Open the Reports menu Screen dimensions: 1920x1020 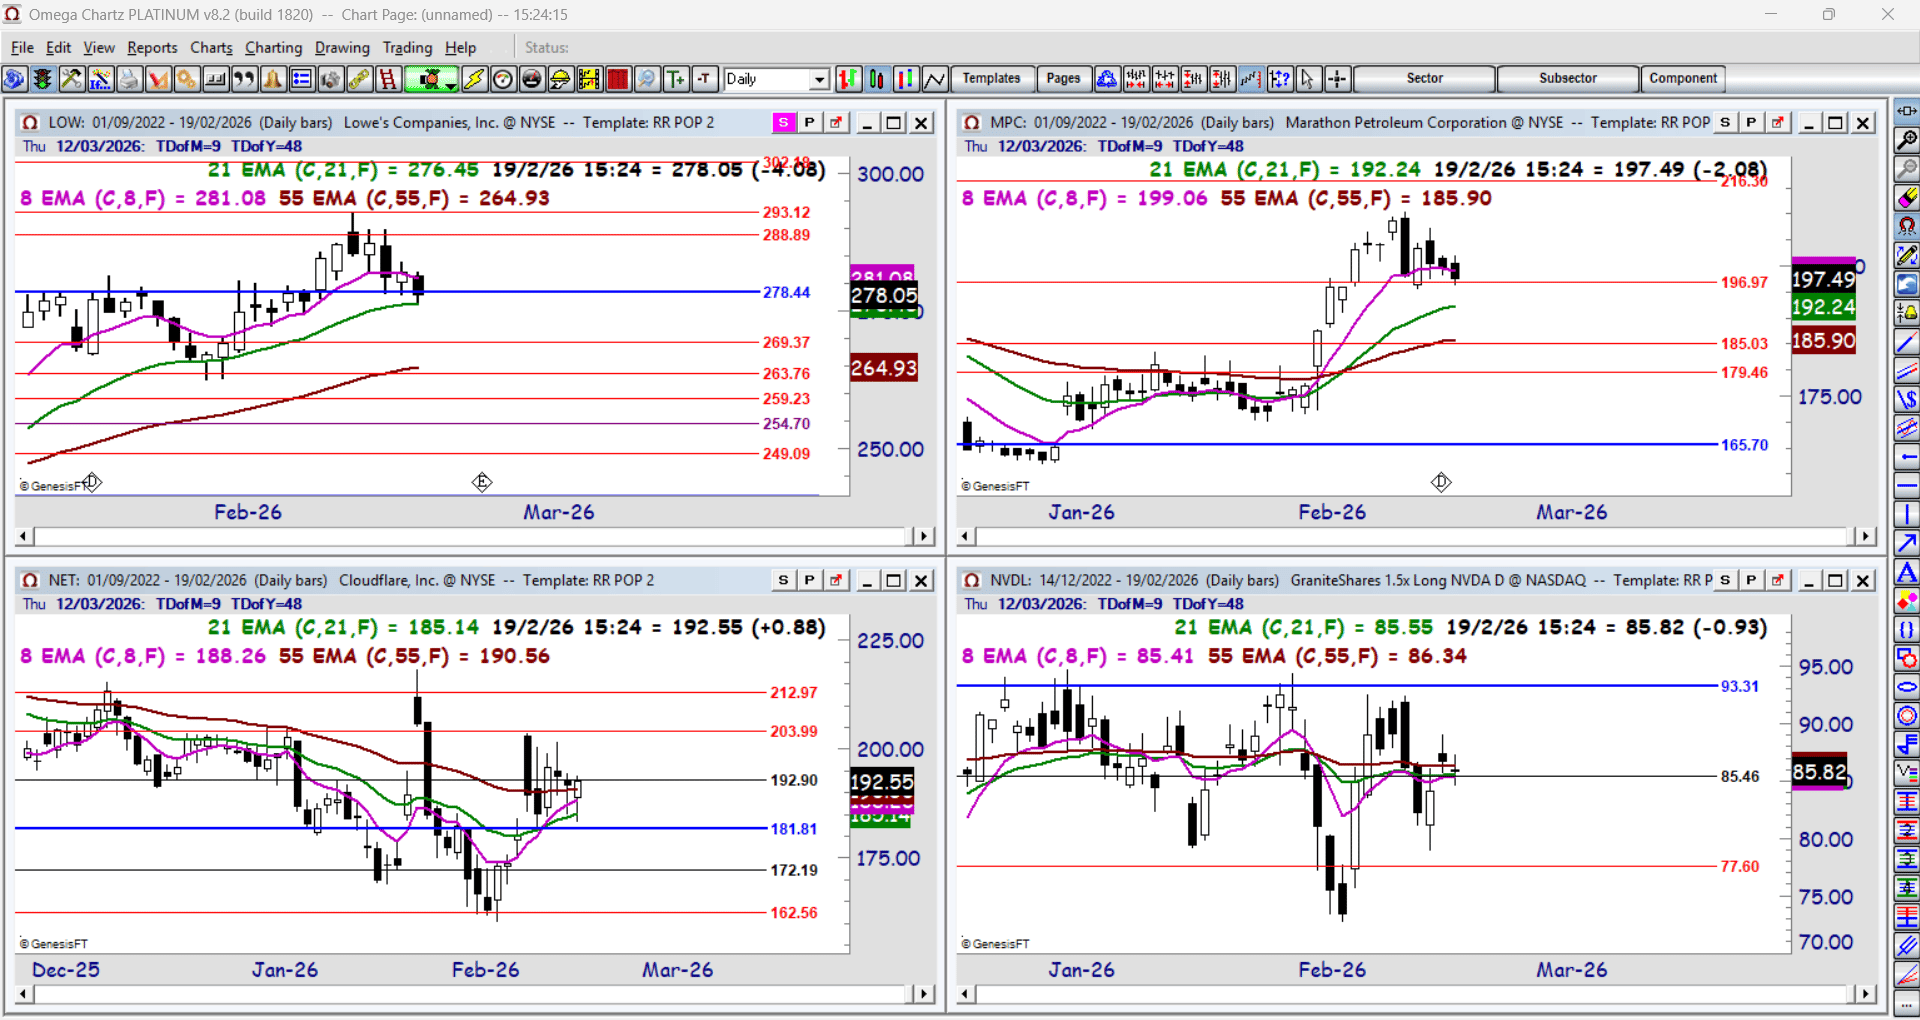[152, 47]
